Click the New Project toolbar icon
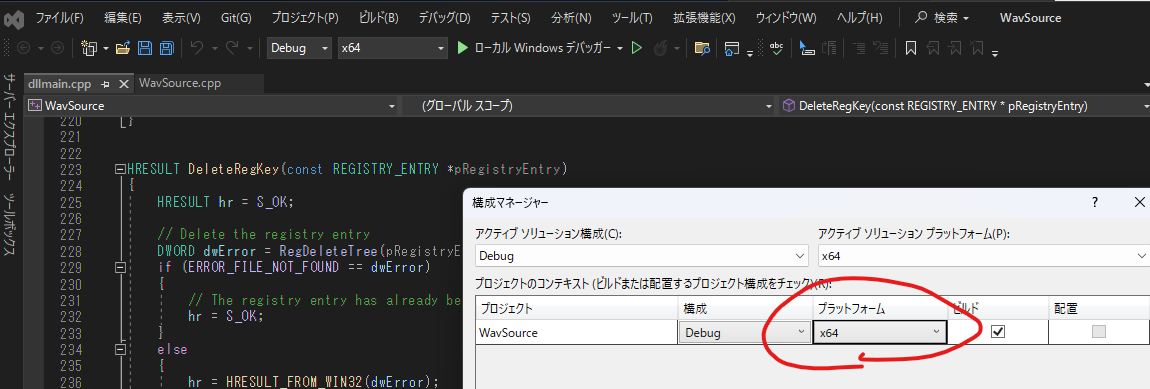1150x389 pixels. pos(89,48)
